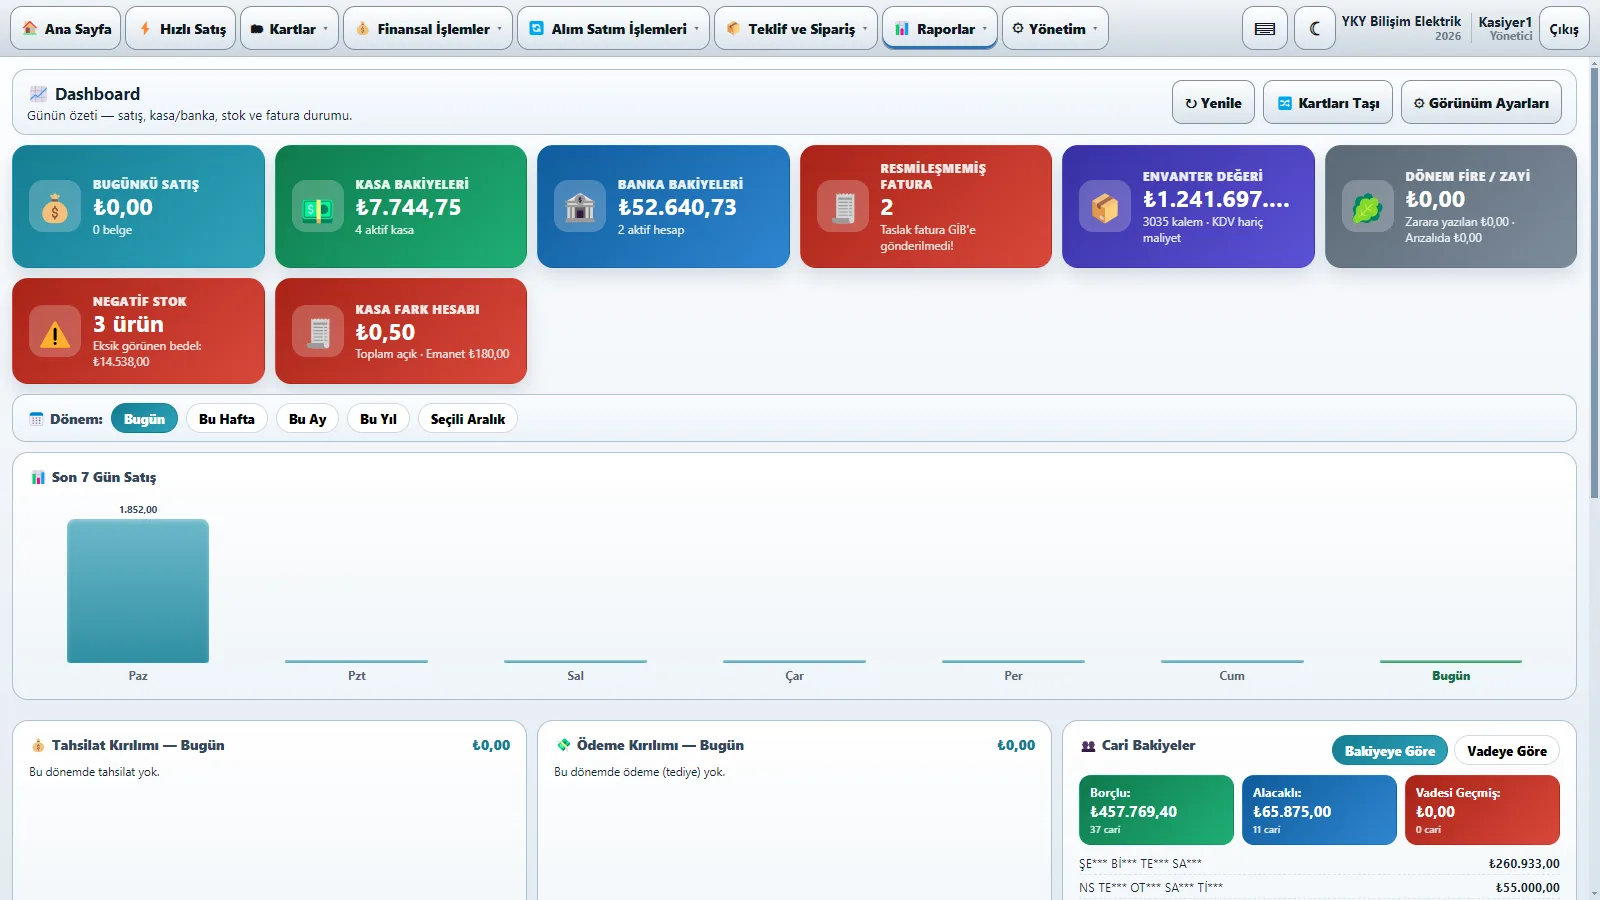Screen dimensions: 1600x900
Task: Click the people icon beside Cari Bakiyeler
Action: [x=1088, y=746]
